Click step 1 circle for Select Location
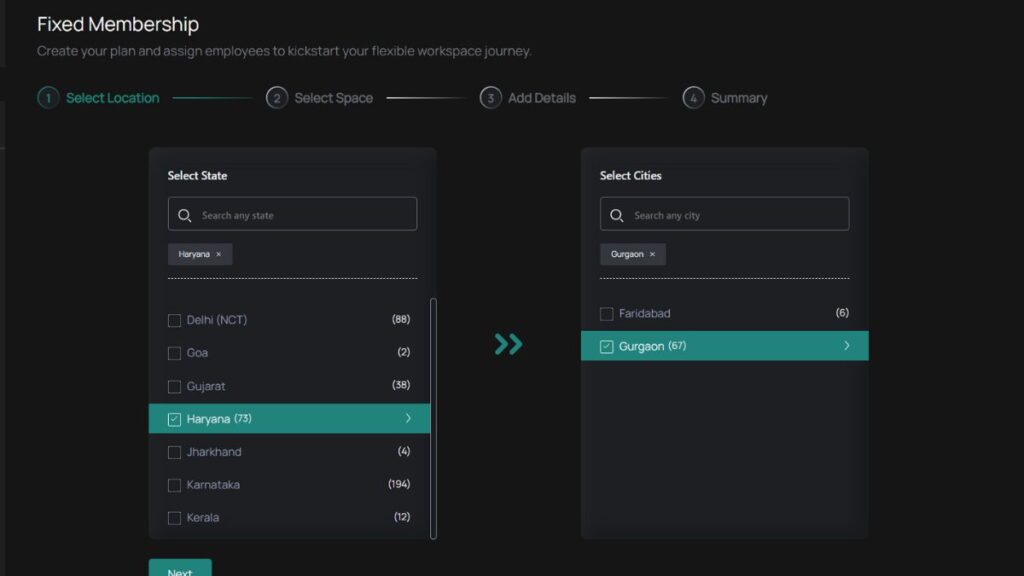Image resolution: width=1024 pixels, height=576 pixels. (x=48, y=98)
